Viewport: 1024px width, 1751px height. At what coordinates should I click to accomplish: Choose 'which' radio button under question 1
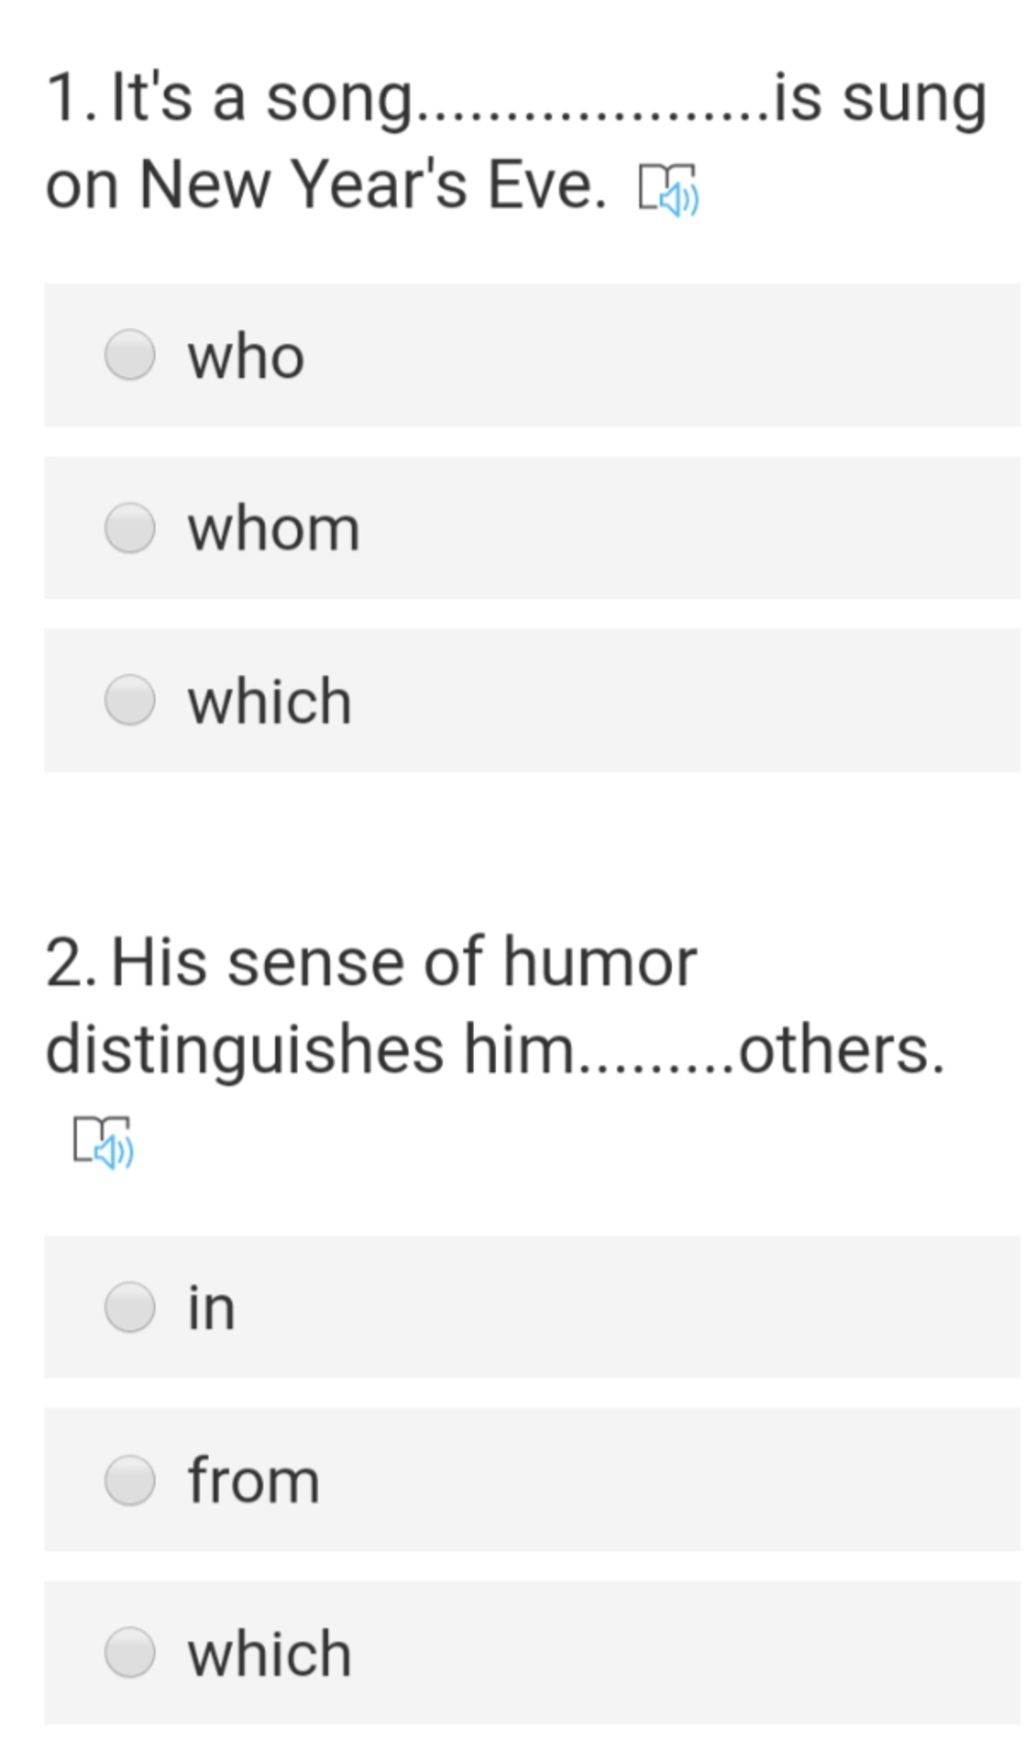point(130,700)
